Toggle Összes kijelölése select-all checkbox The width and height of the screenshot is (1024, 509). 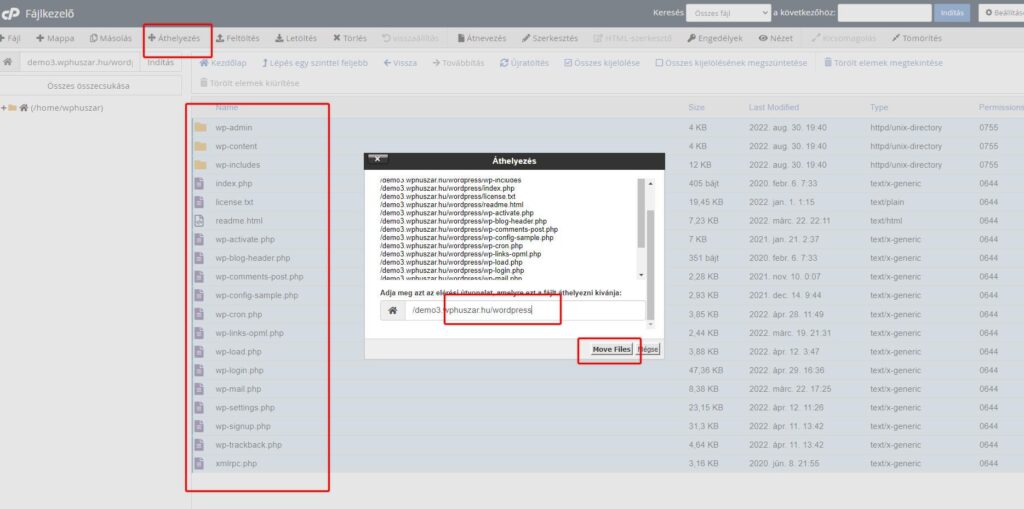click(x=569, y=62)
